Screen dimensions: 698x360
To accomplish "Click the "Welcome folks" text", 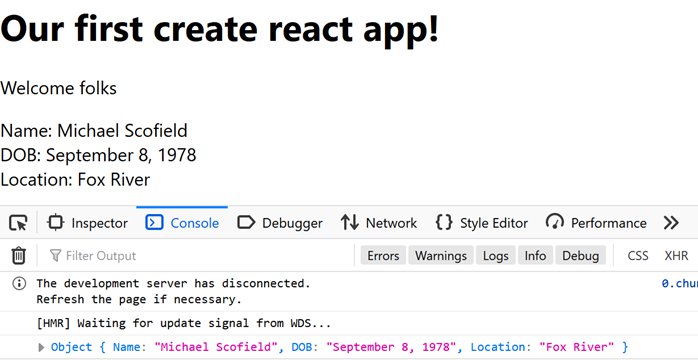I will click(58, 88).
